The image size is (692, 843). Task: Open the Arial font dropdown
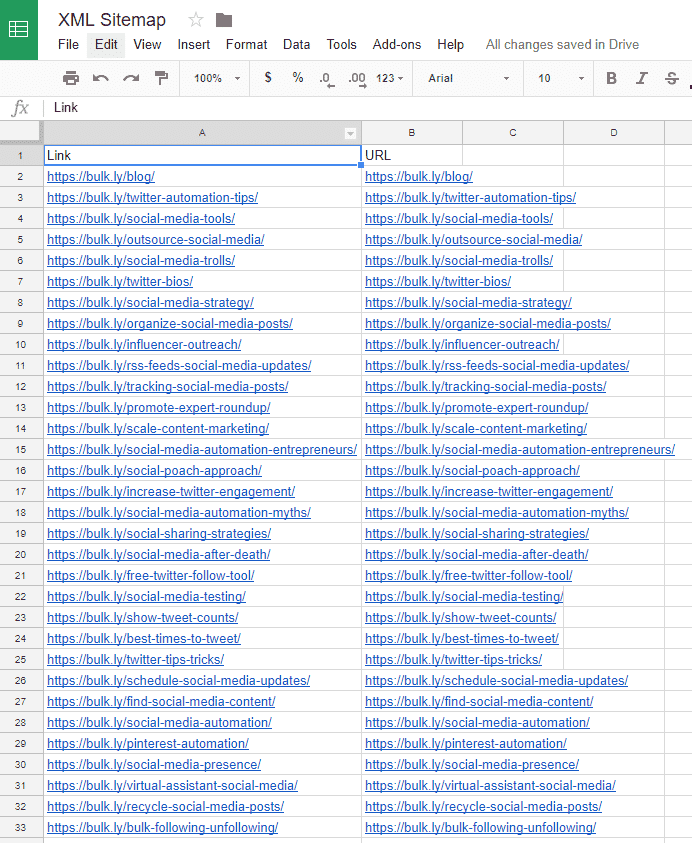tap(468, 78)
